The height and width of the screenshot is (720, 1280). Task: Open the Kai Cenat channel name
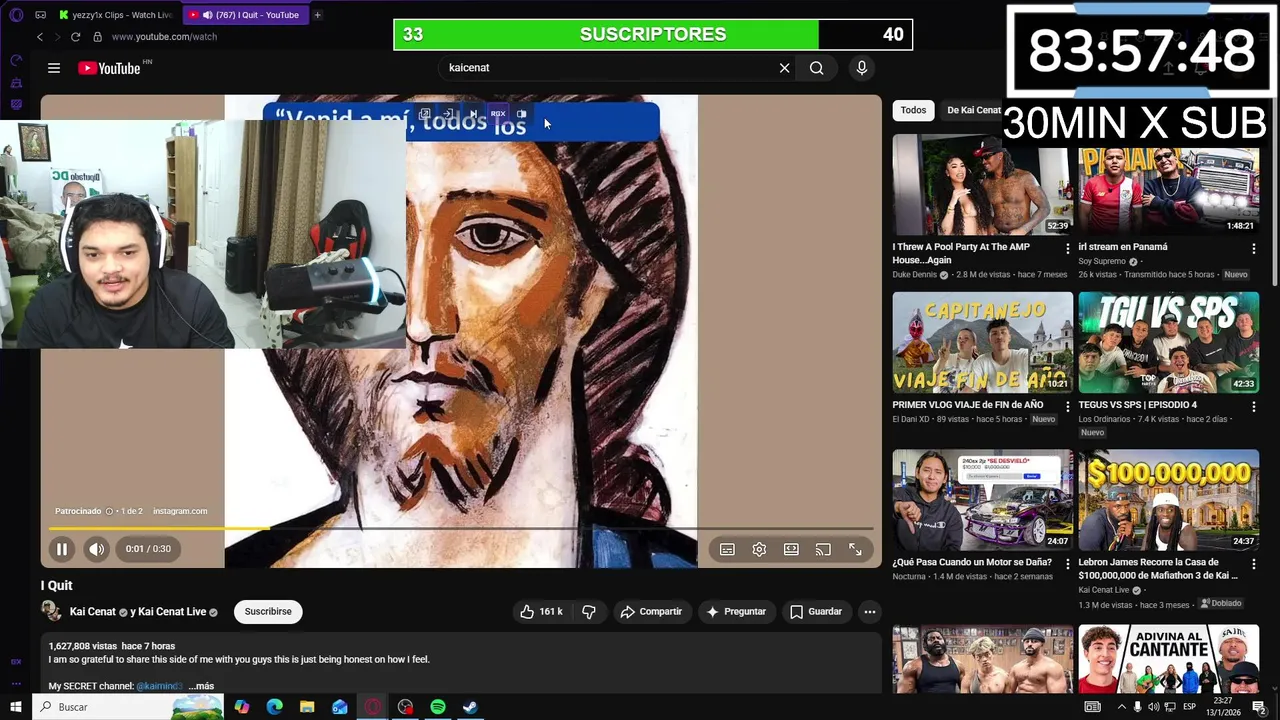93,612
